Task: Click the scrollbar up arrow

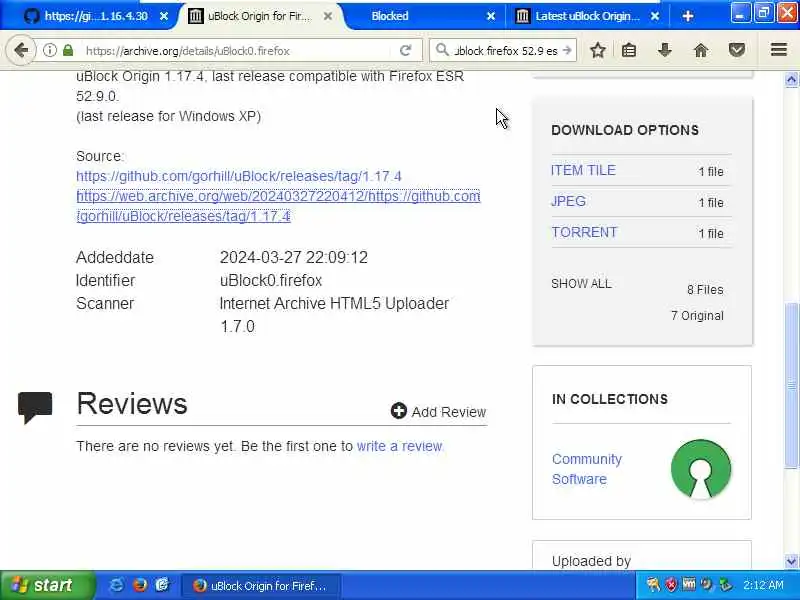Action: (791, 80)
